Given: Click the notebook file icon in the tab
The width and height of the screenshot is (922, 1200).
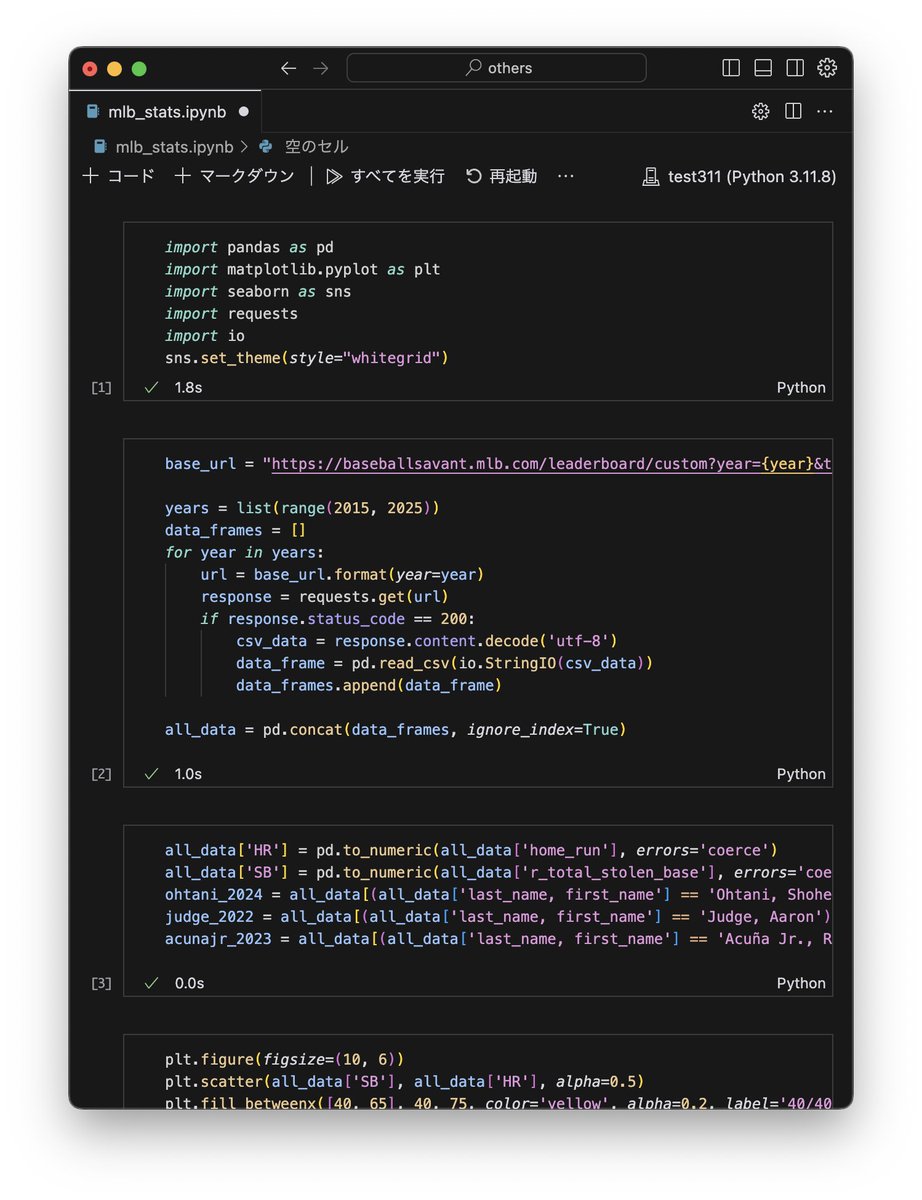Looking at the screenshot, I should coord(93,111).
